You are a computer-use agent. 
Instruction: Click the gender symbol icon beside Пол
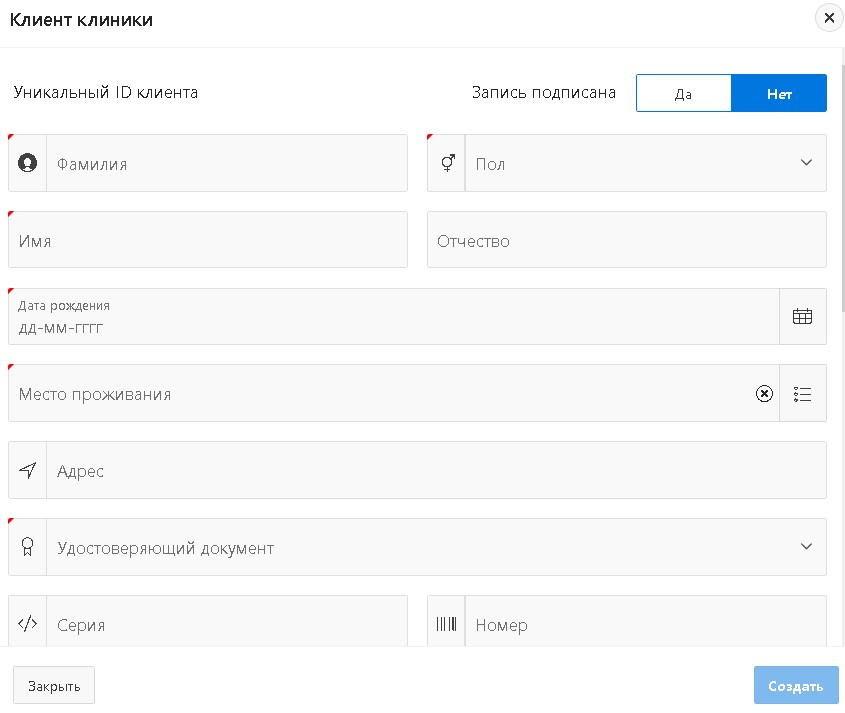point(447,163)
